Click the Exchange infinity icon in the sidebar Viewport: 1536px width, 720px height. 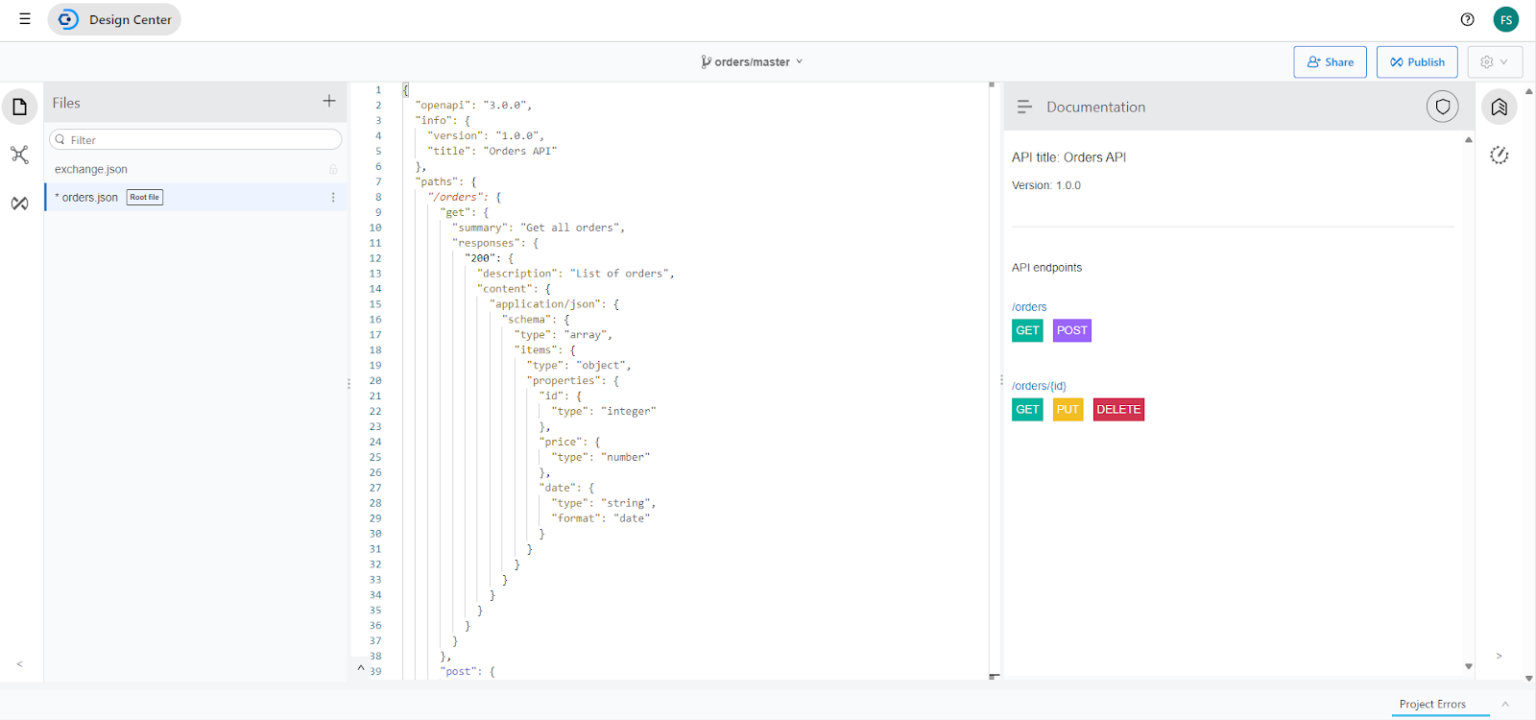point(19,203)
